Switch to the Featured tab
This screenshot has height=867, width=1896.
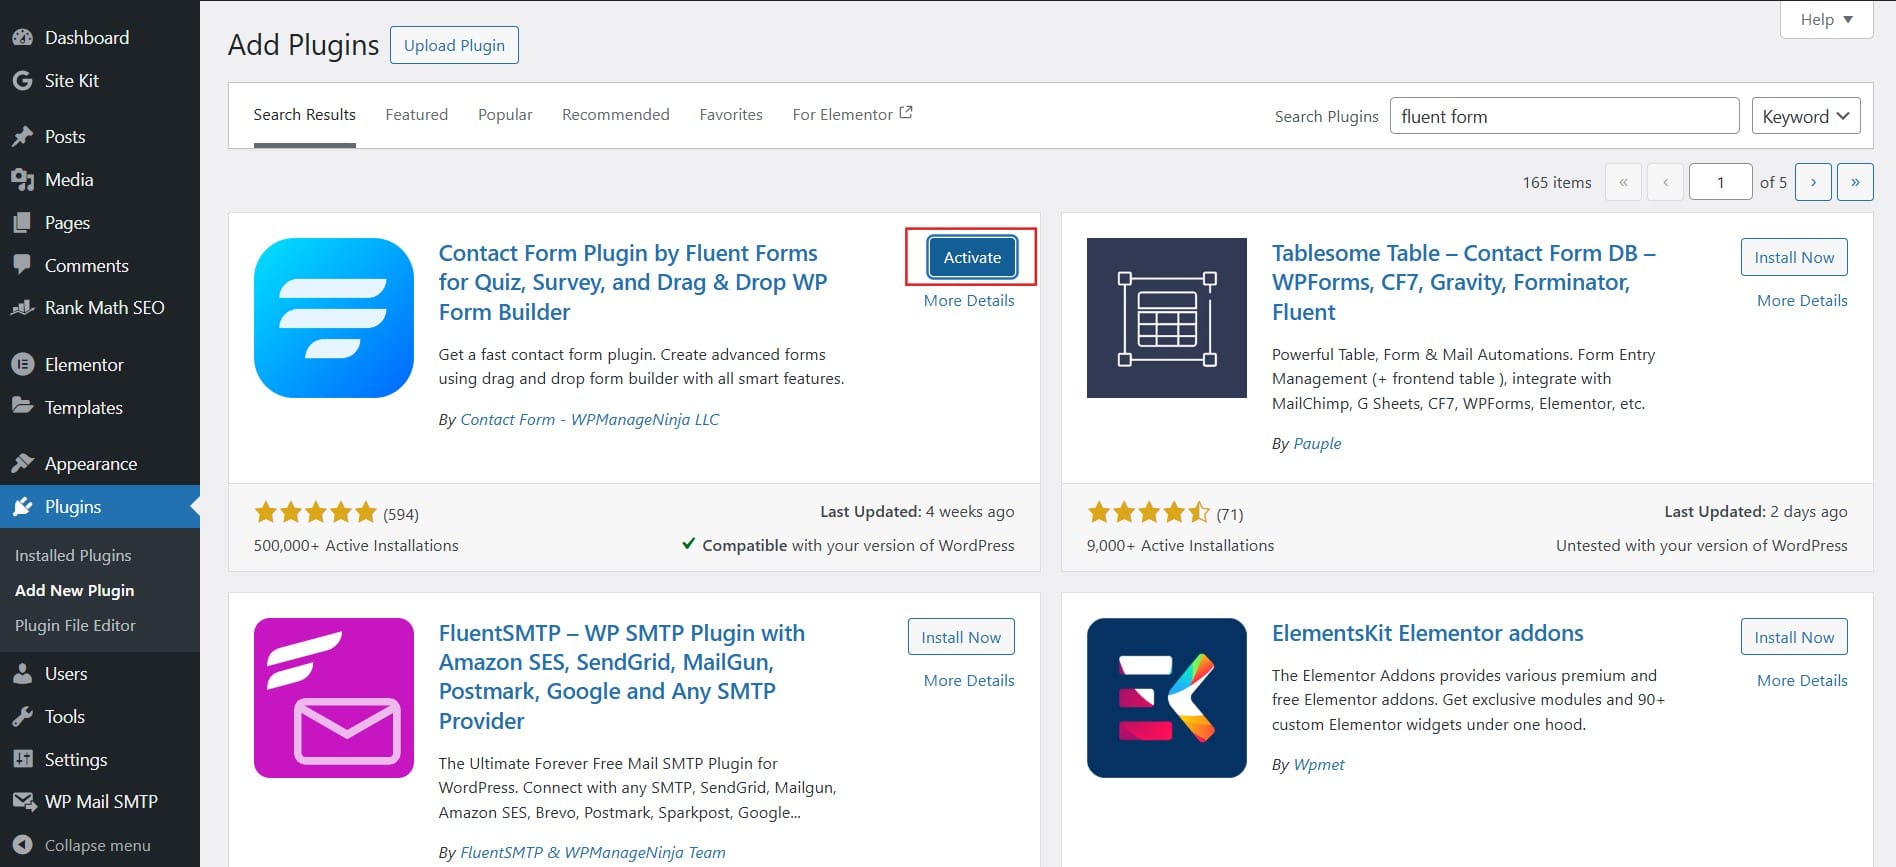(x=417, y=115)
